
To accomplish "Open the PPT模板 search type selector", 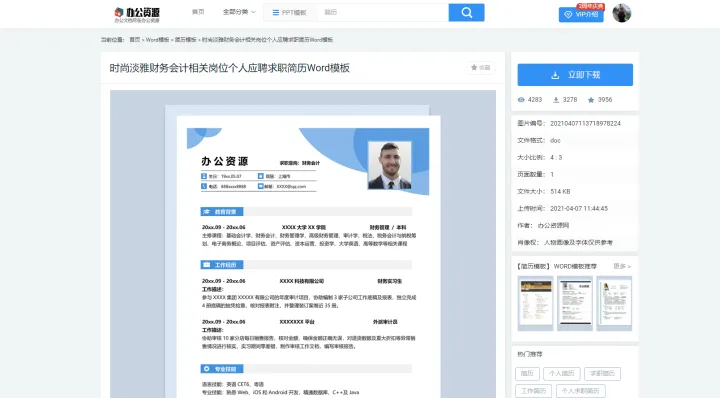I will point(289,12).
